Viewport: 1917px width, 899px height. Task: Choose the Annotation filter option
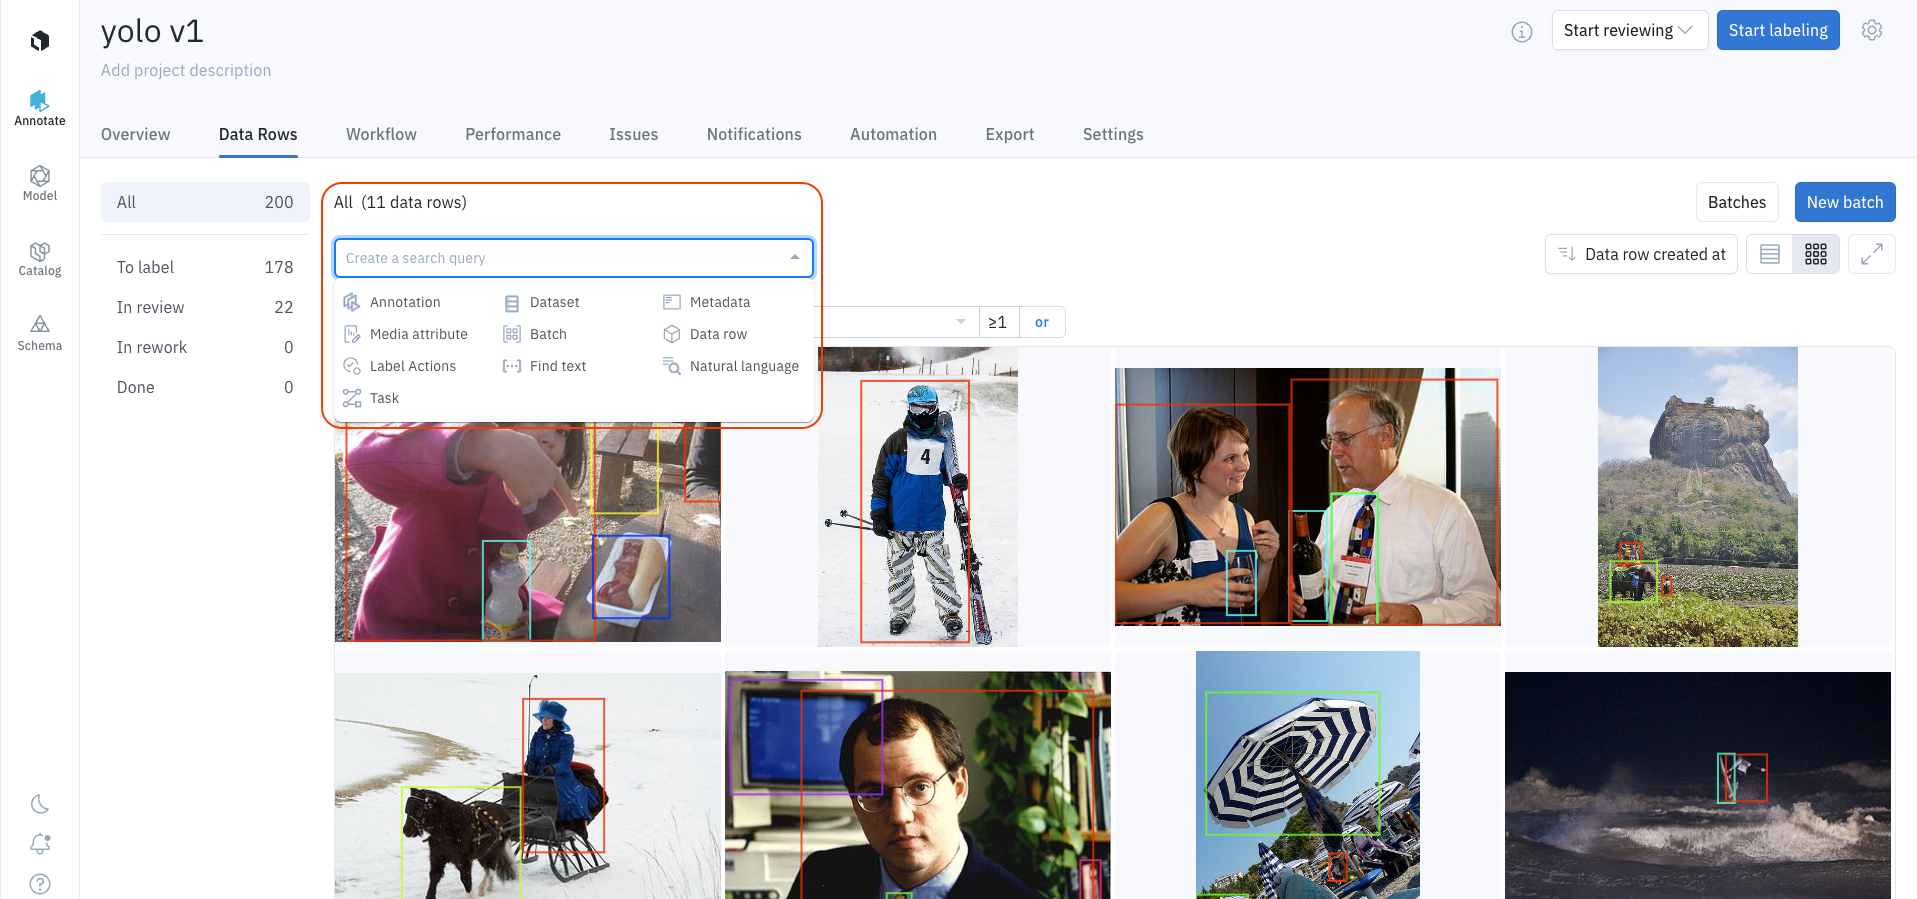392,302
